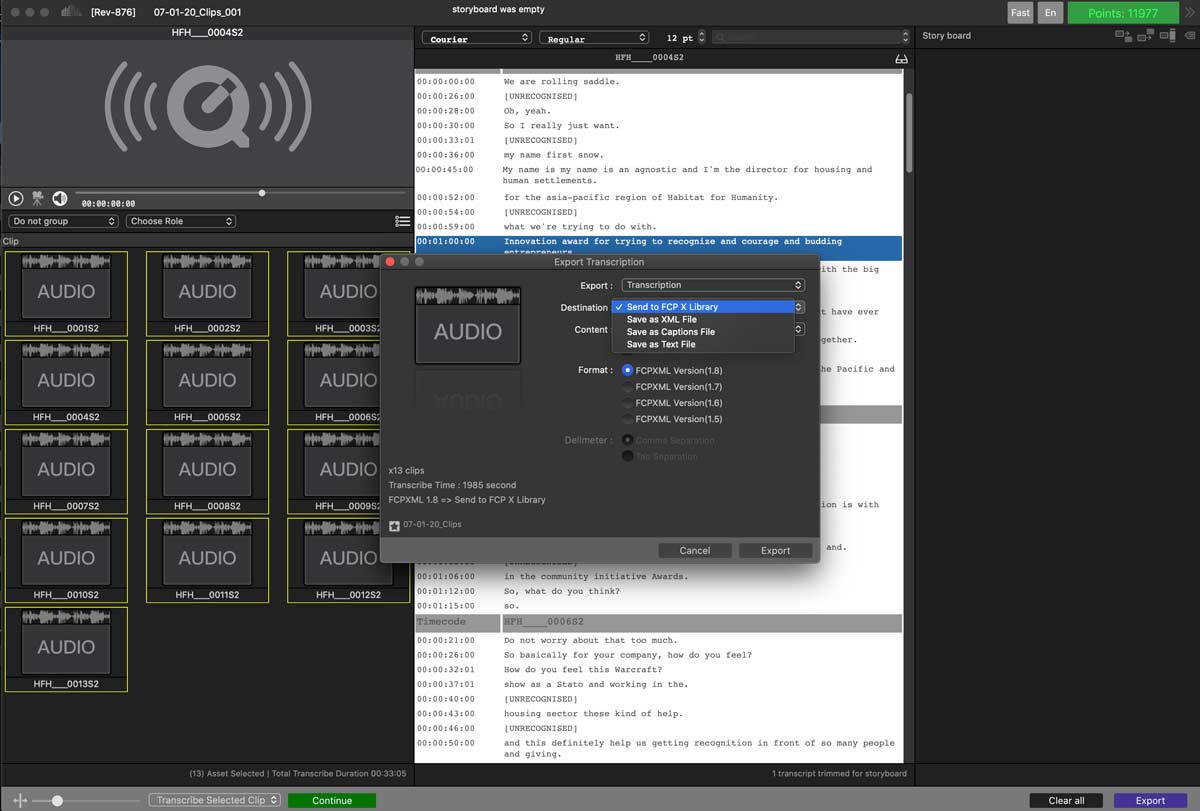Click the audio thumbnail in export dialog
The image size is (1200, 811).
468,326
